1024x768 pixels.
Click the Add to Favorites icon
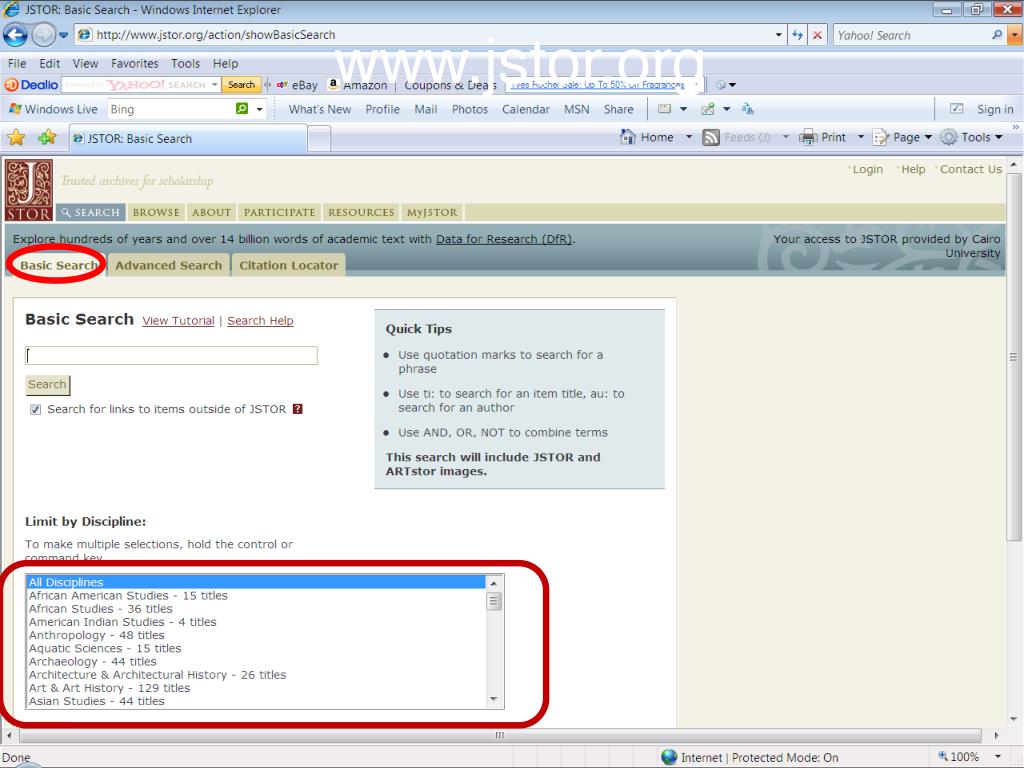tap(47, 137)
